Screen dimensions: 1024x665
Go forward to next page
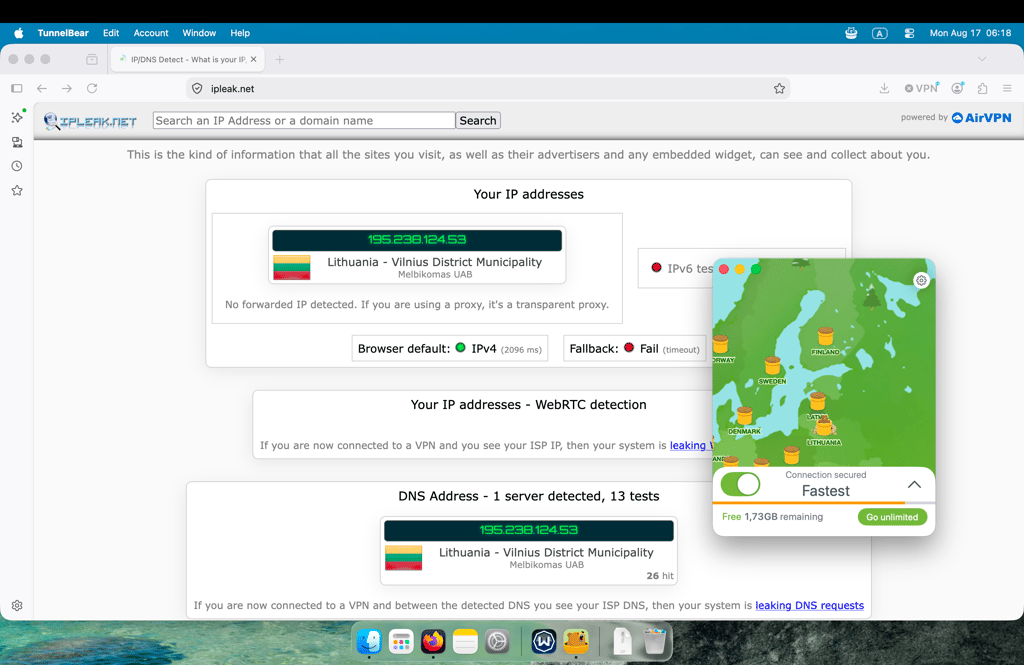point(67,88)
